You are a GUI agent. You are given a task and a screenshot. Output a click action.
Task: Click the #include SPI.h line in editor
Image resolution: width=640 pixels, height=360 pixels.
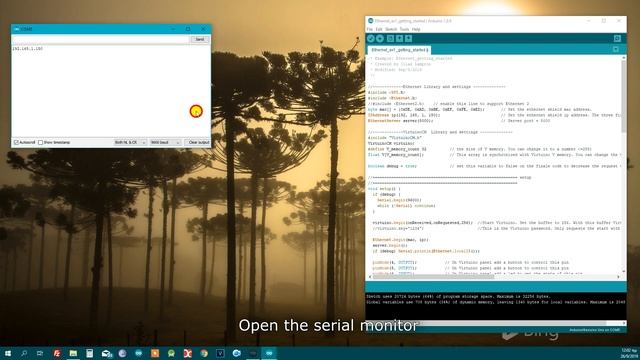pos(386,92)
